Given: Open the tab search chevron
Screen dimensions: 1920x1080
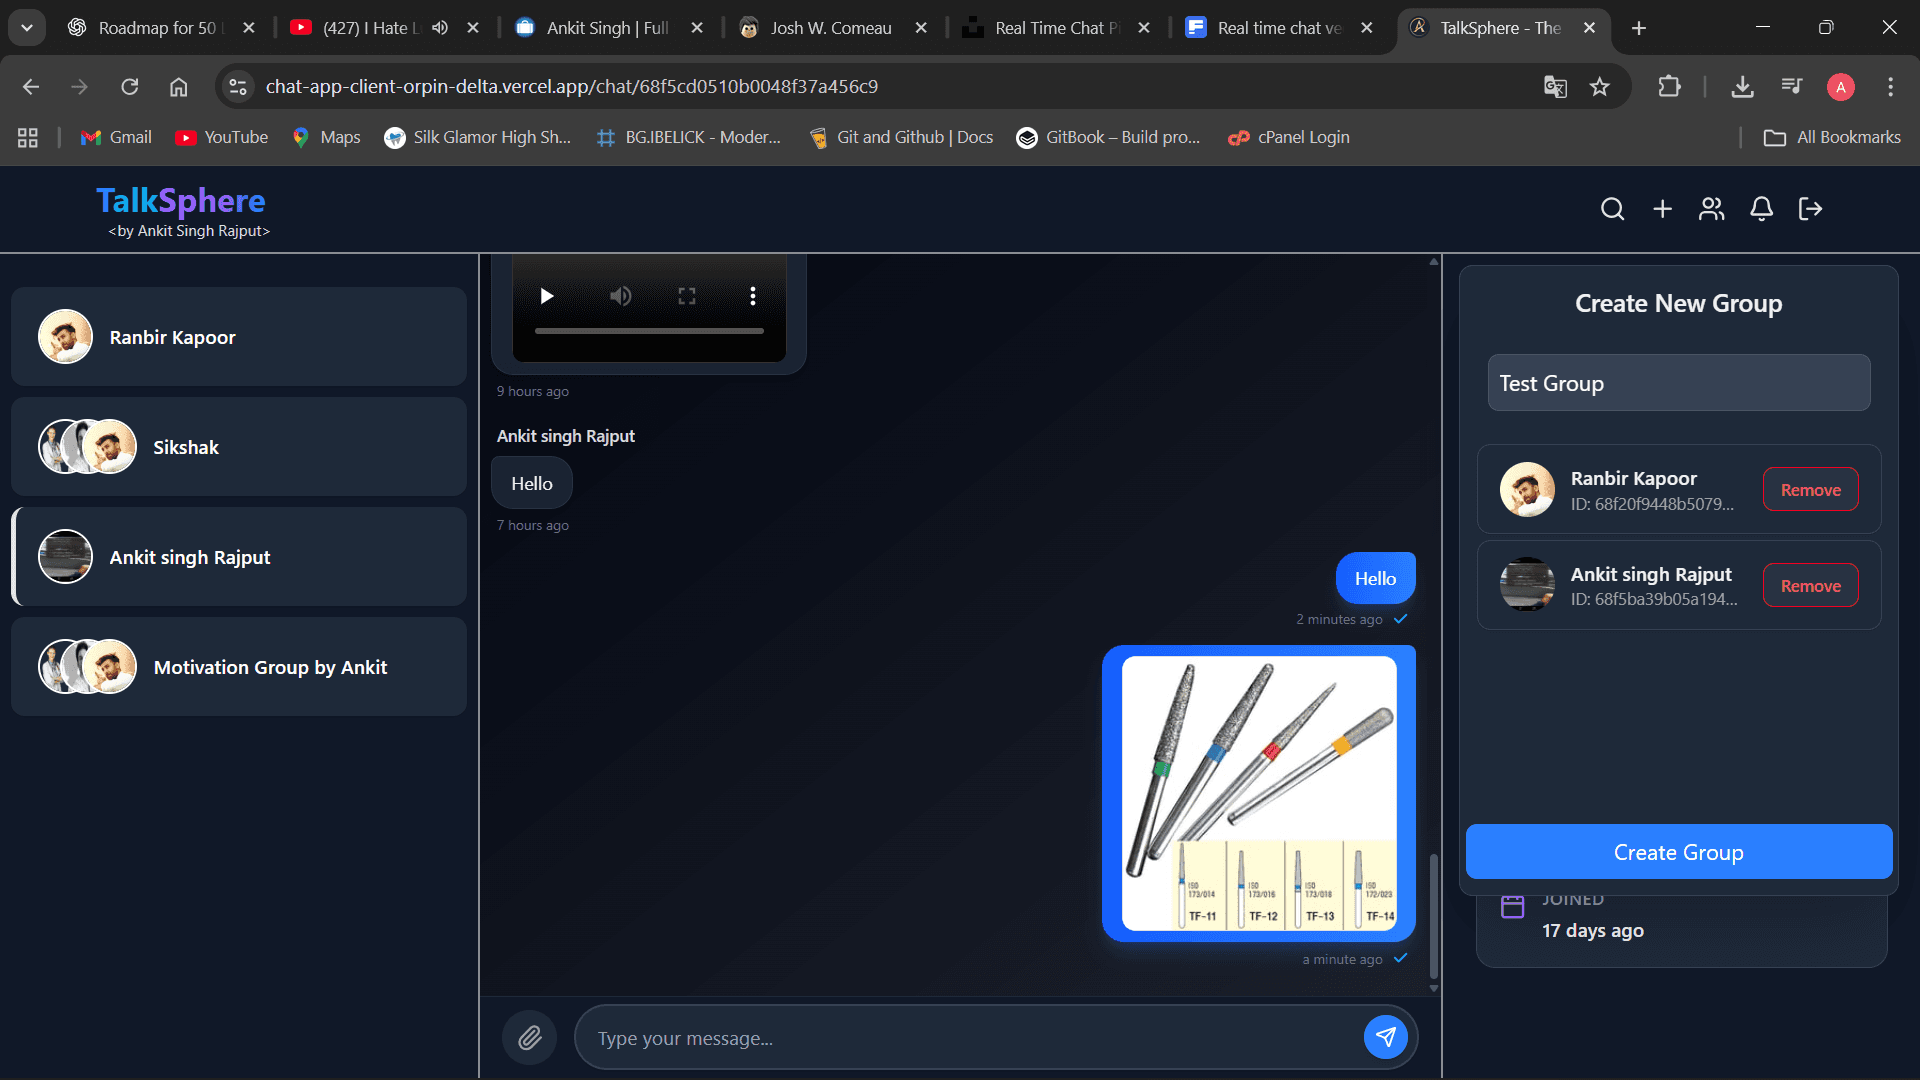Looking at the screenshot, I should point(27,27).
